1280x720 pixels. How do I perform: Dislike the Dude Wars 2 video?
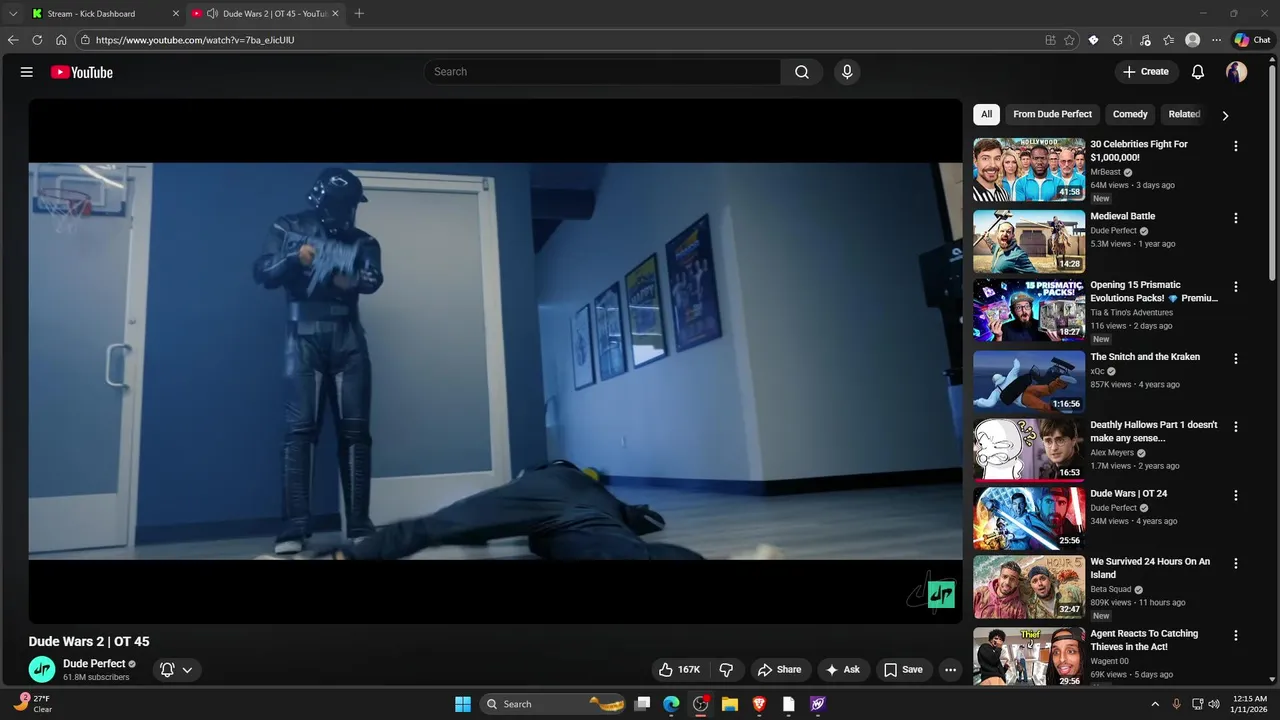[x=727, y=670]
